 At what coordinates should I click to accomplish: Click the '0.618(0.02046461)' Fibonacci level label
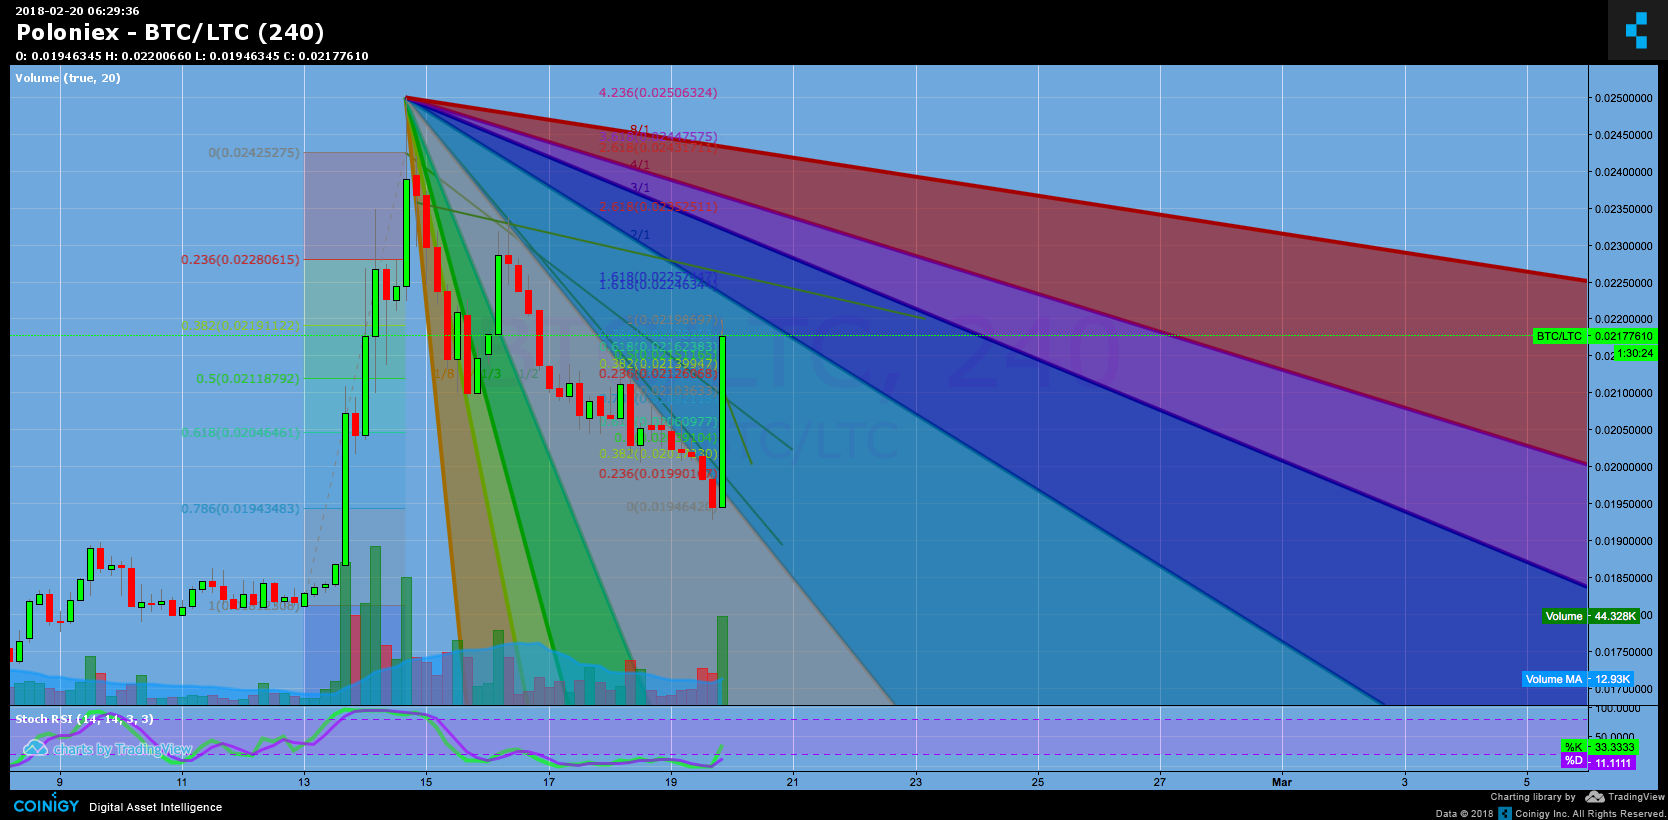click(240, 433)
